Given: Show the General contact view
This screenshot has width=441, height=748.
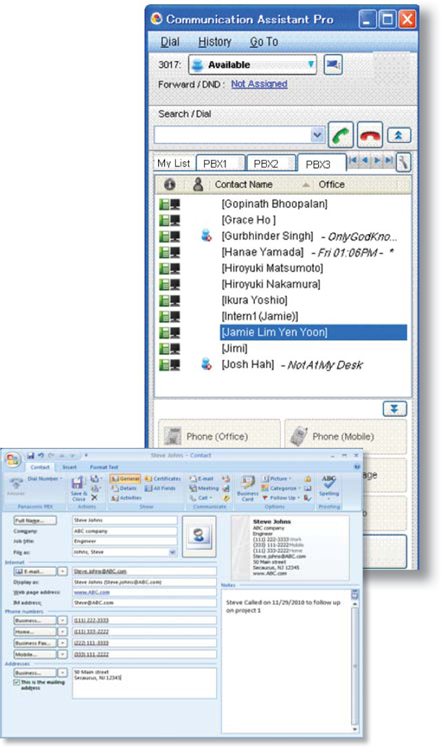Looking at the screenshot, I should [125, 478].
